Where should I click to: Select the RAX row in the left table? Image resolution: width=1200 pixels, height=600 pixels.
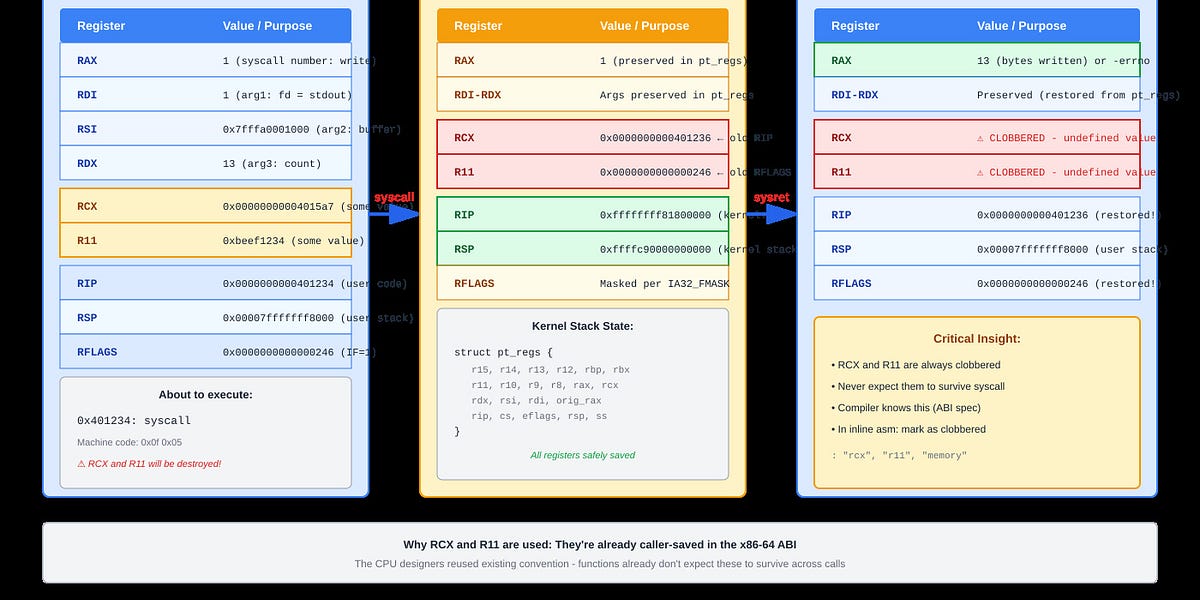[x=205, y=60]
